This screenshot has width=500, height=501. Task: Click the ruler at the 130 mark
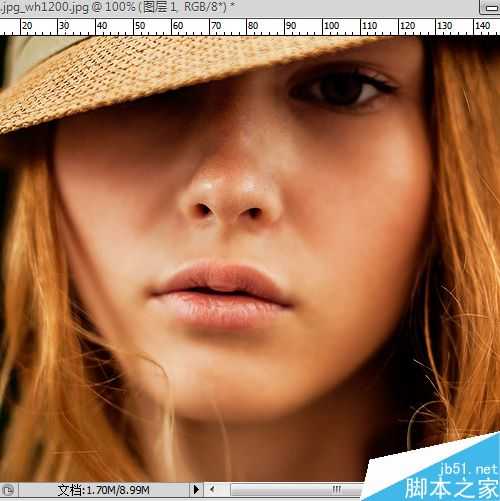click(444, 26)
